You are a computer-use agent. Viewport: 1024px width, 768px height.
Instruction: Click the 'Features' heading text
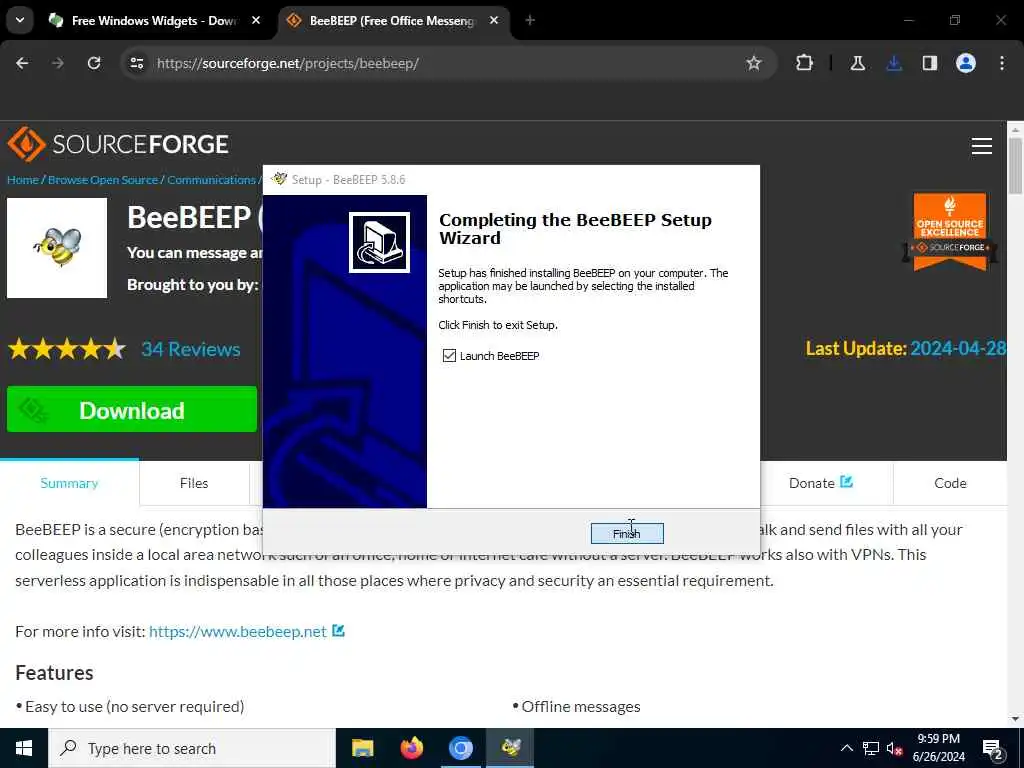54,673
